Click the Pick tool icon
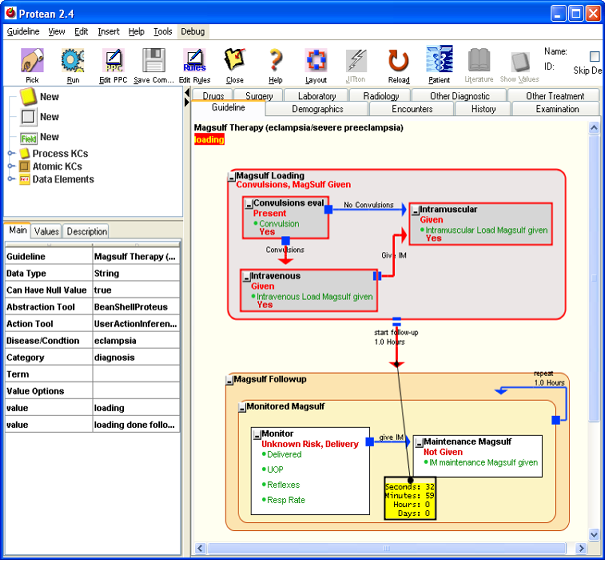Image resolution: width=606 pixels, height=561 pixels. point(32,60)
